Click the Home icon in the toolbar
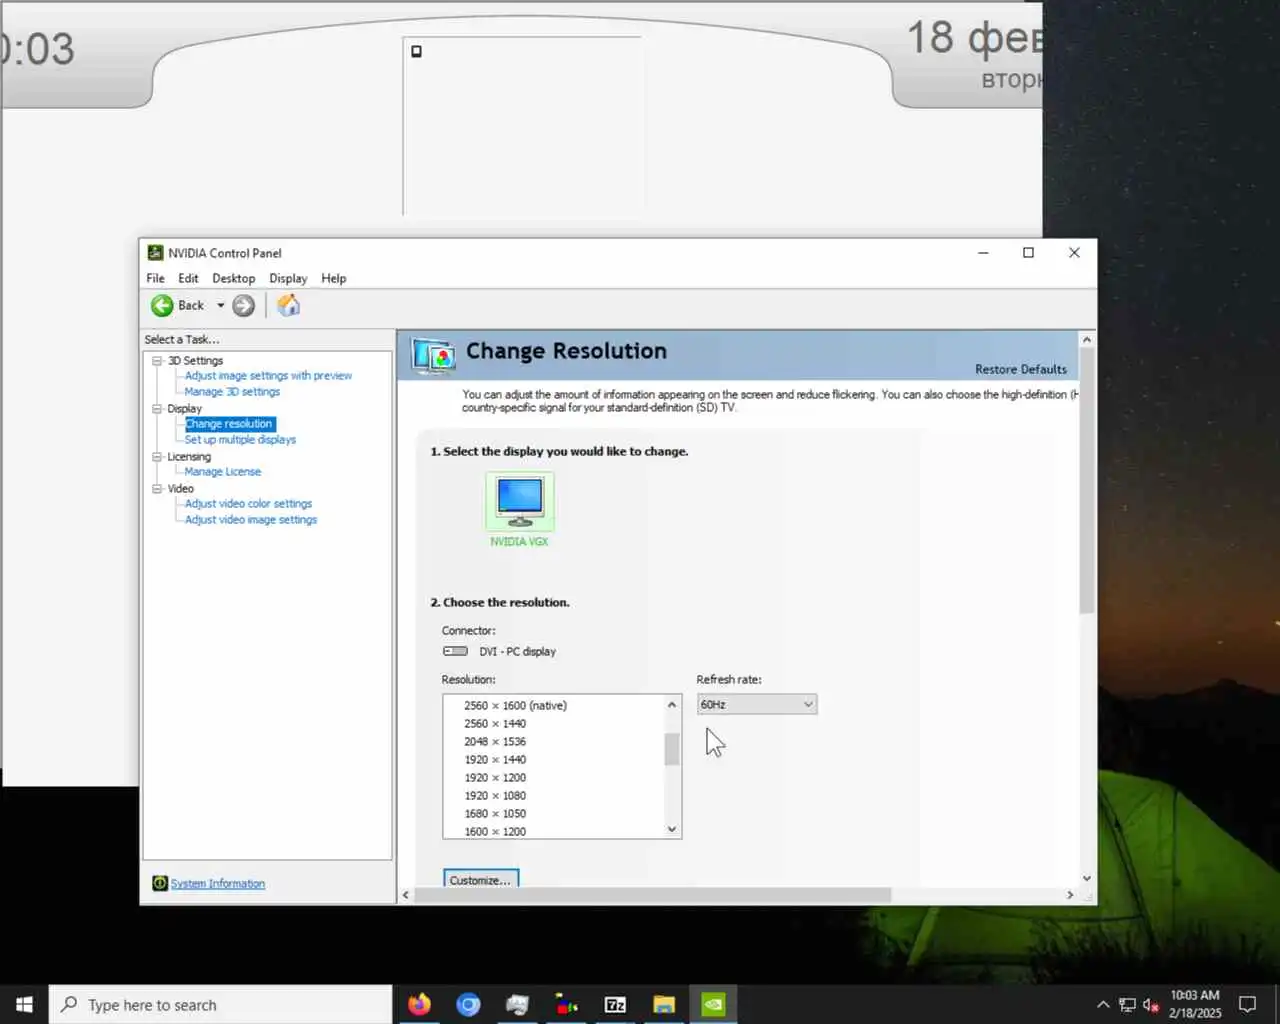Screen dimensions: 1280x1024 click(288, 305)
